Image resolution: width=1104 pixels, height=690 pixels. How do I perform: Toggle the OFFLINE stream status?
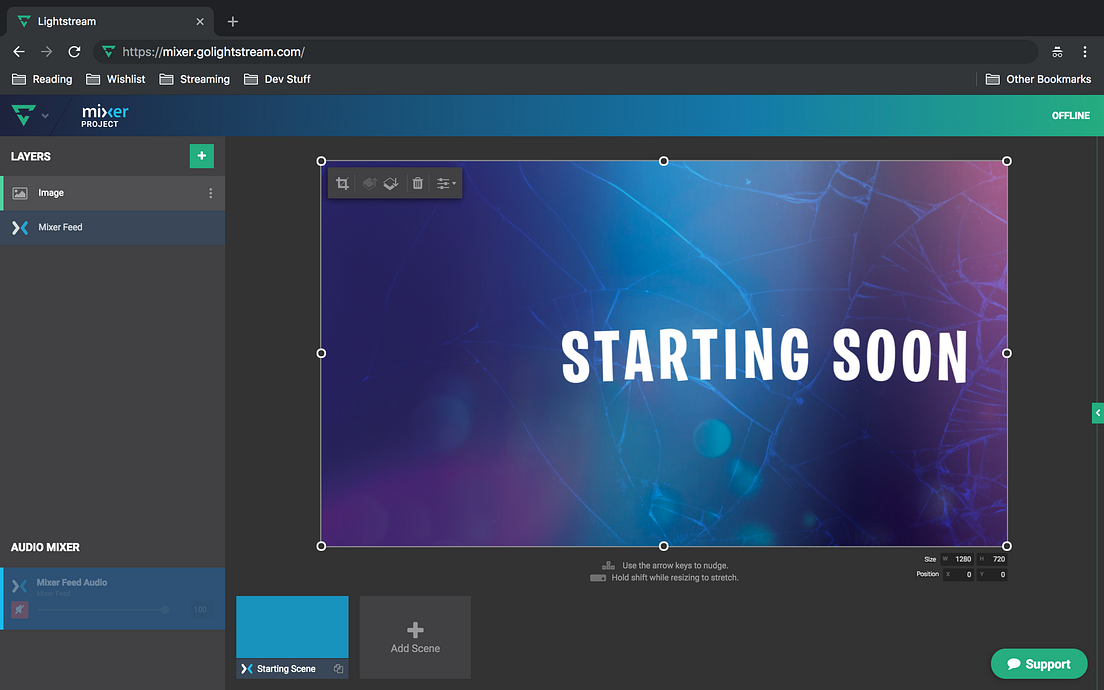coord(1070,115)
